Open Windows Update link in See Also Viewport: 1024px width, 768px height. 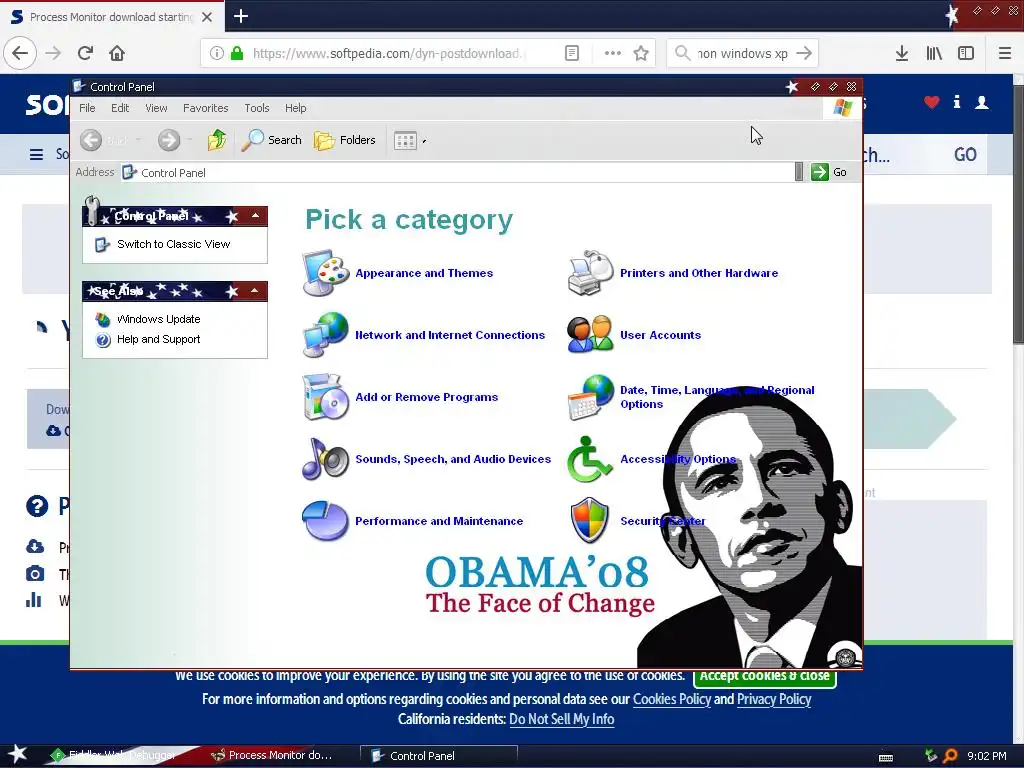pyautogui.click(x=158, y=319)
